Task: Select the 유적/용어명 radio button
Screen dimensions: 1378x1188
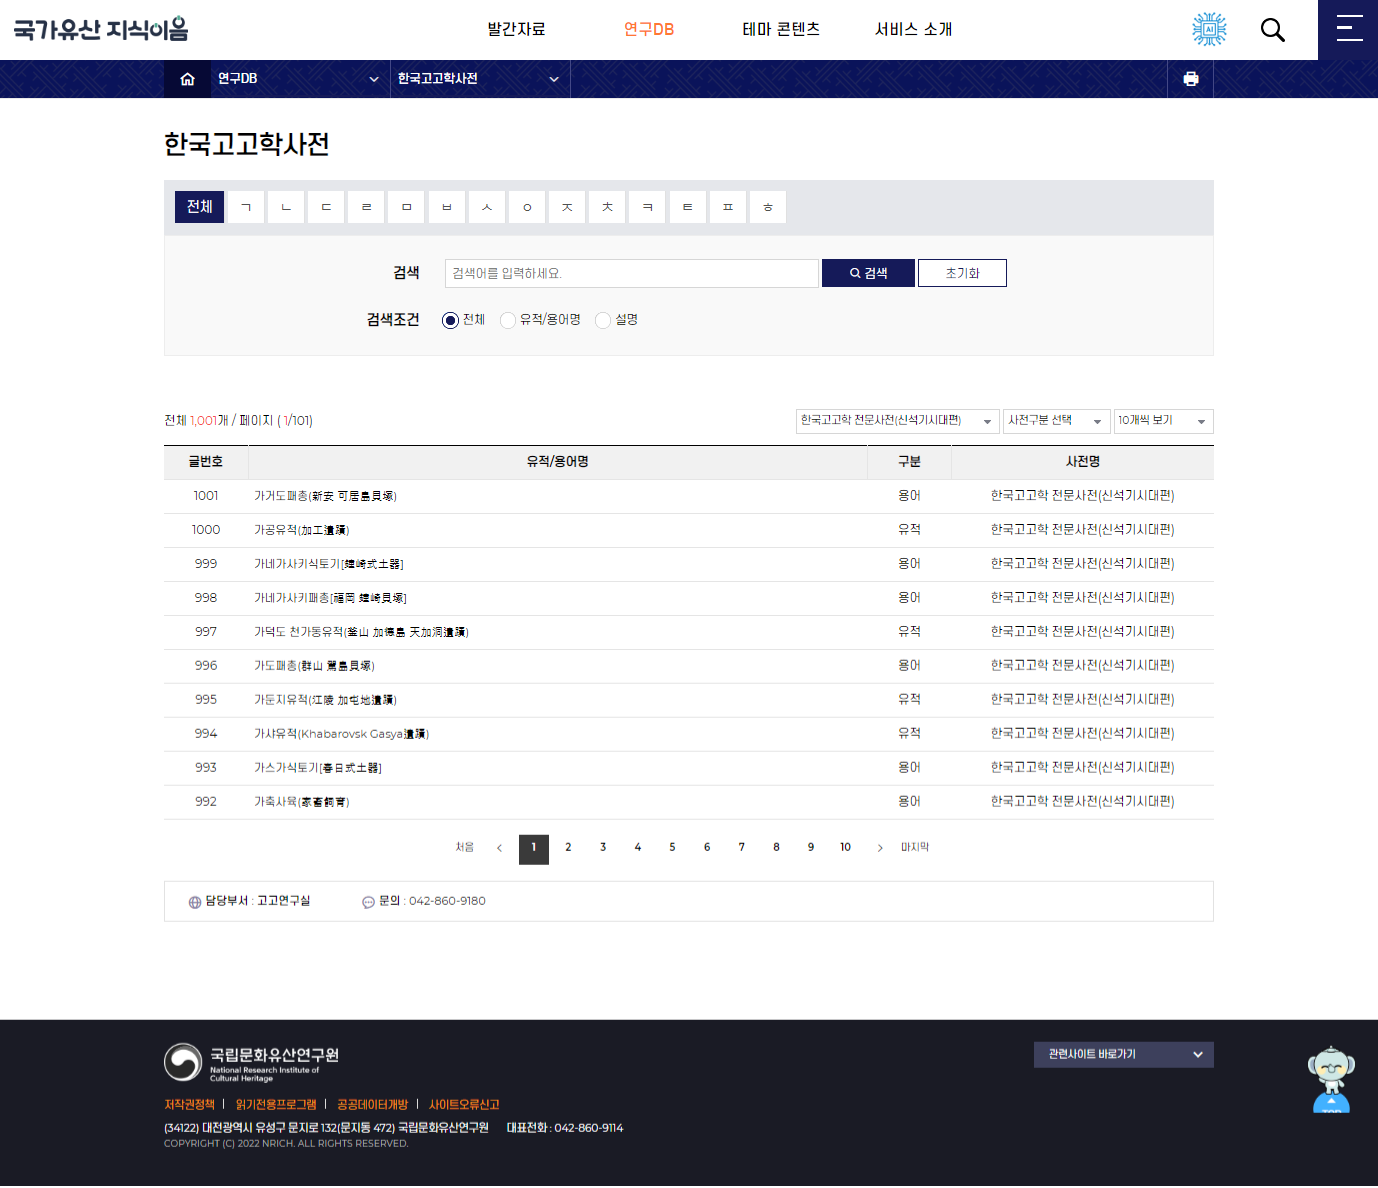Action: 508,320
